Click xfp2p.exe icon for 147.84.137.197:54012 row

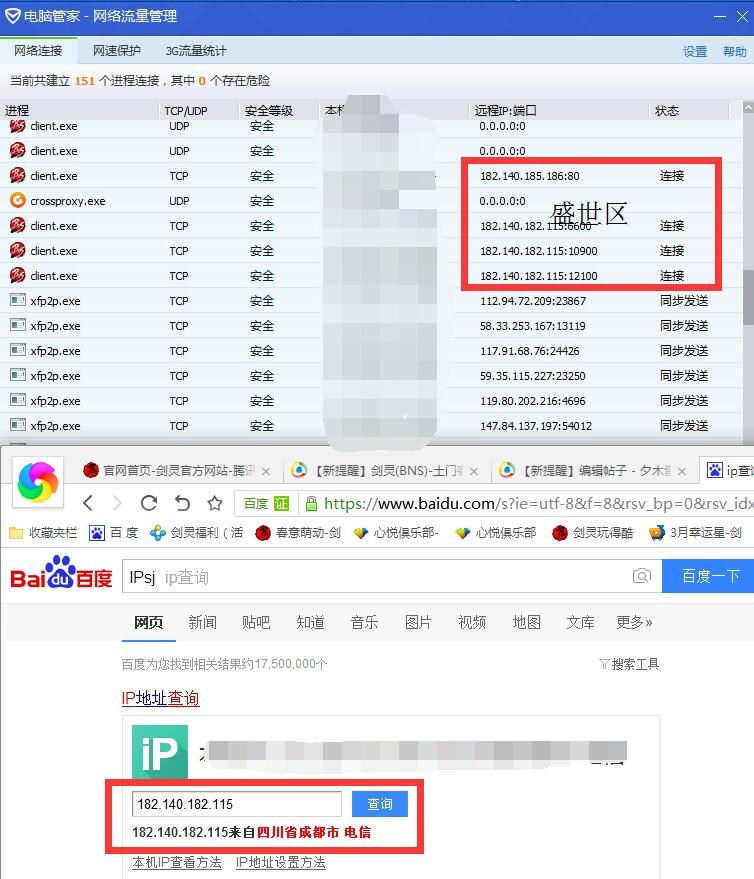[x=18, y=425]
